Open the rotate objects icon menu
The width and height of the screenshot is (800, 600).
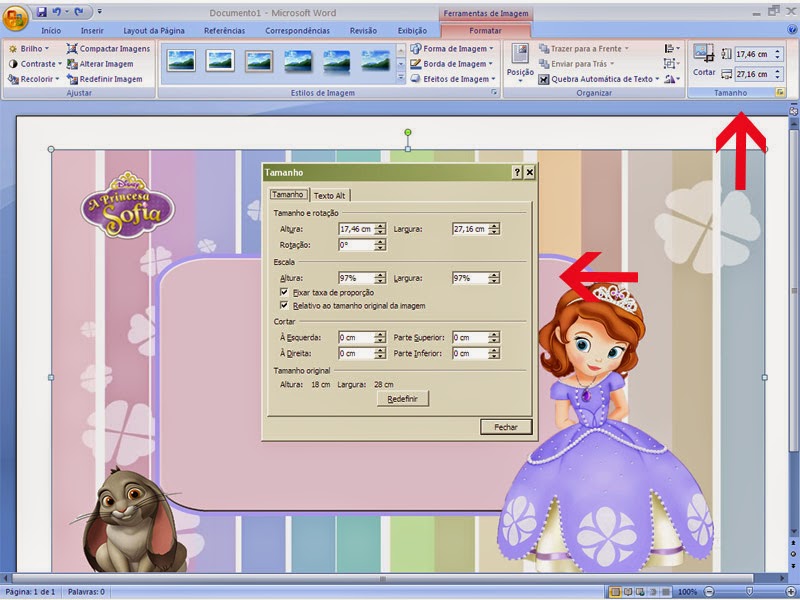[x=672, y=79]
